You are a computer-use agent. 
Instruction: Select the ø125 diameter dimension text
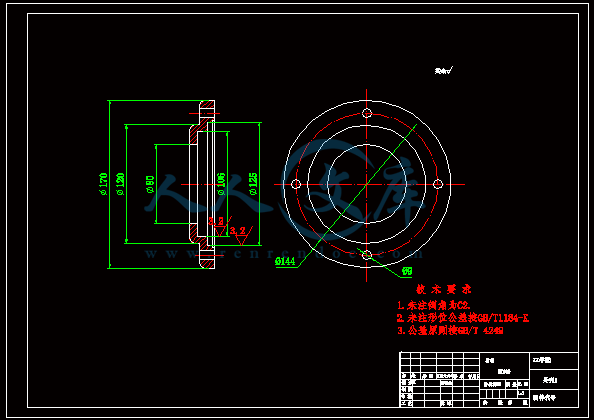253,184
